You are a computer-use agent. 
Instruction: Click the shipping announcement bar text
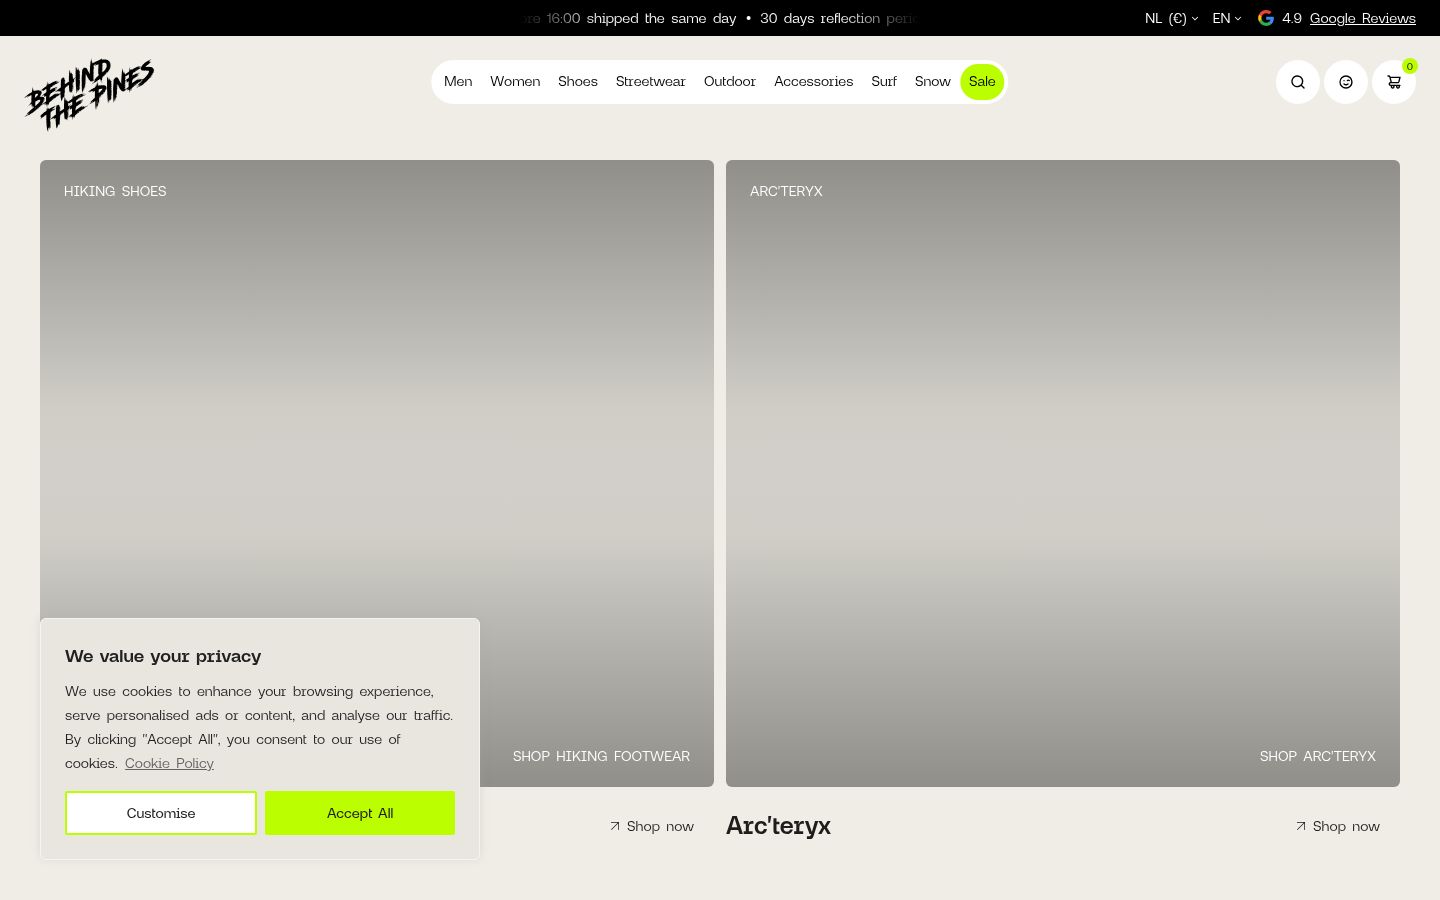(x=720, y=18)
